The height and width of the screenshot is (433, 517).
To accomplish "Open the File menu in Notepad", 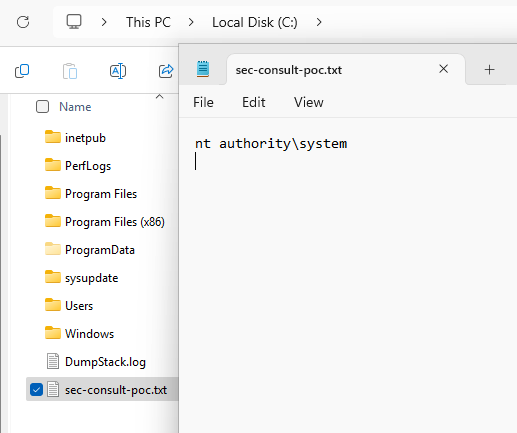I will coord(203,102).
